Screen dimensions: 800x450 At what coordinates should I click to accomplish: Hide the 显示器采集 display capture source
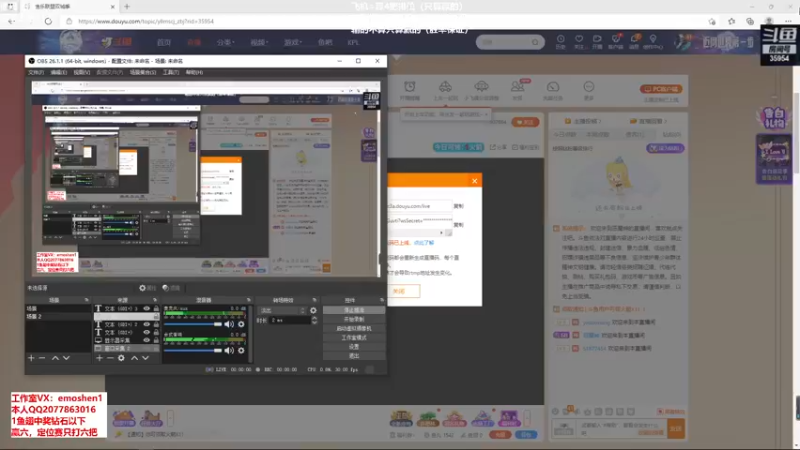[x=146, y=340]
